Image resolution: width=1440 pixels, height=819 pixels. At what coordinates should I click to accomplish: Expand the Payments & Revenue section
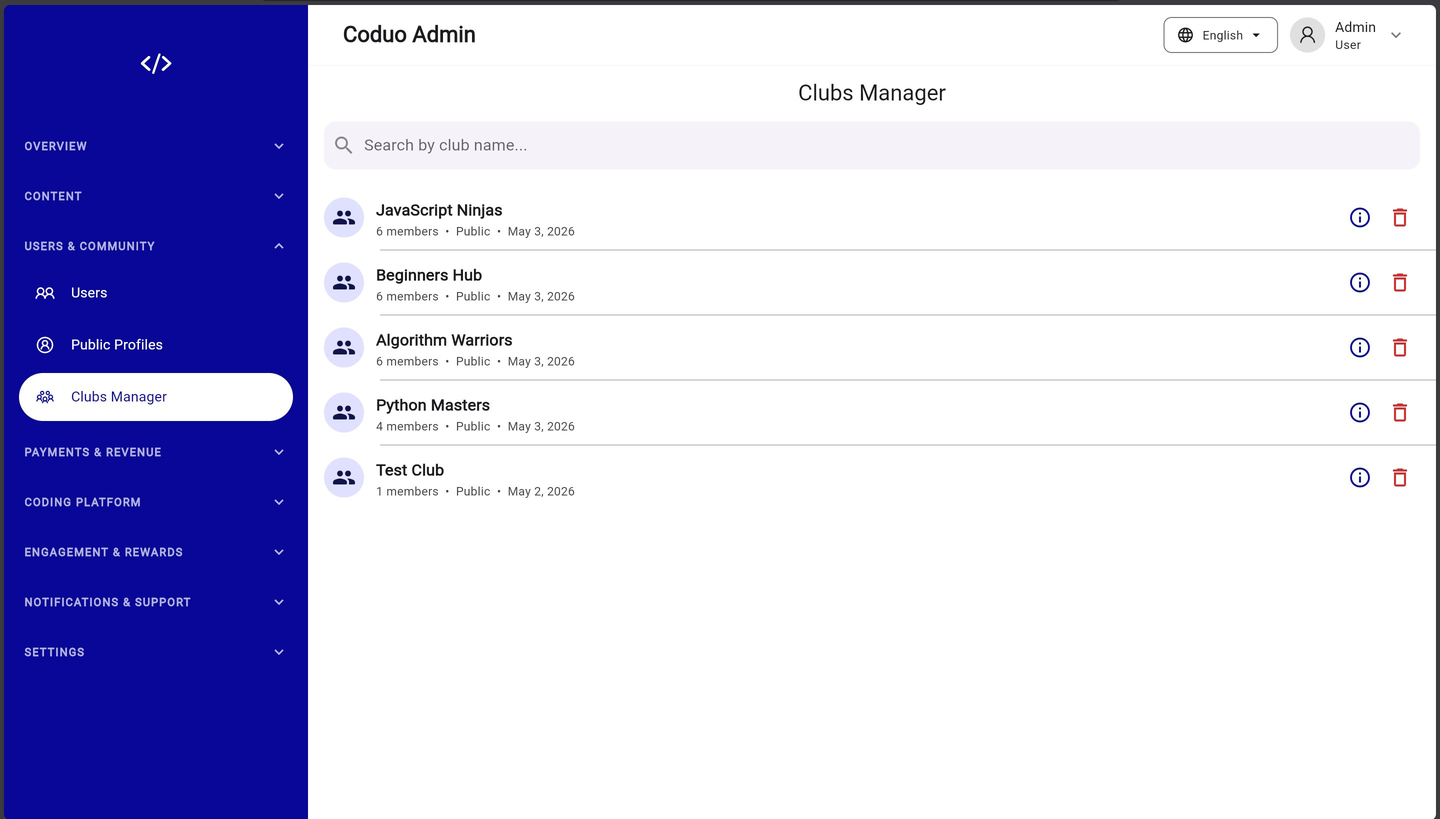155,452
